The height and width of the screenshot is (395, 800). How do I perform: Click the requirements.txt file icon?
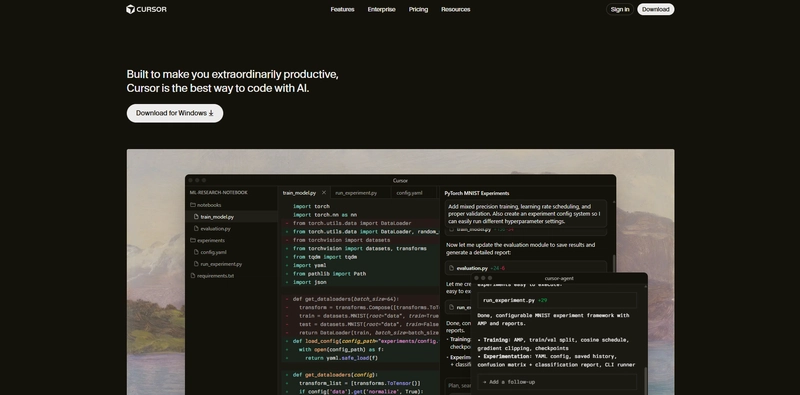click(x=193, y=276)
